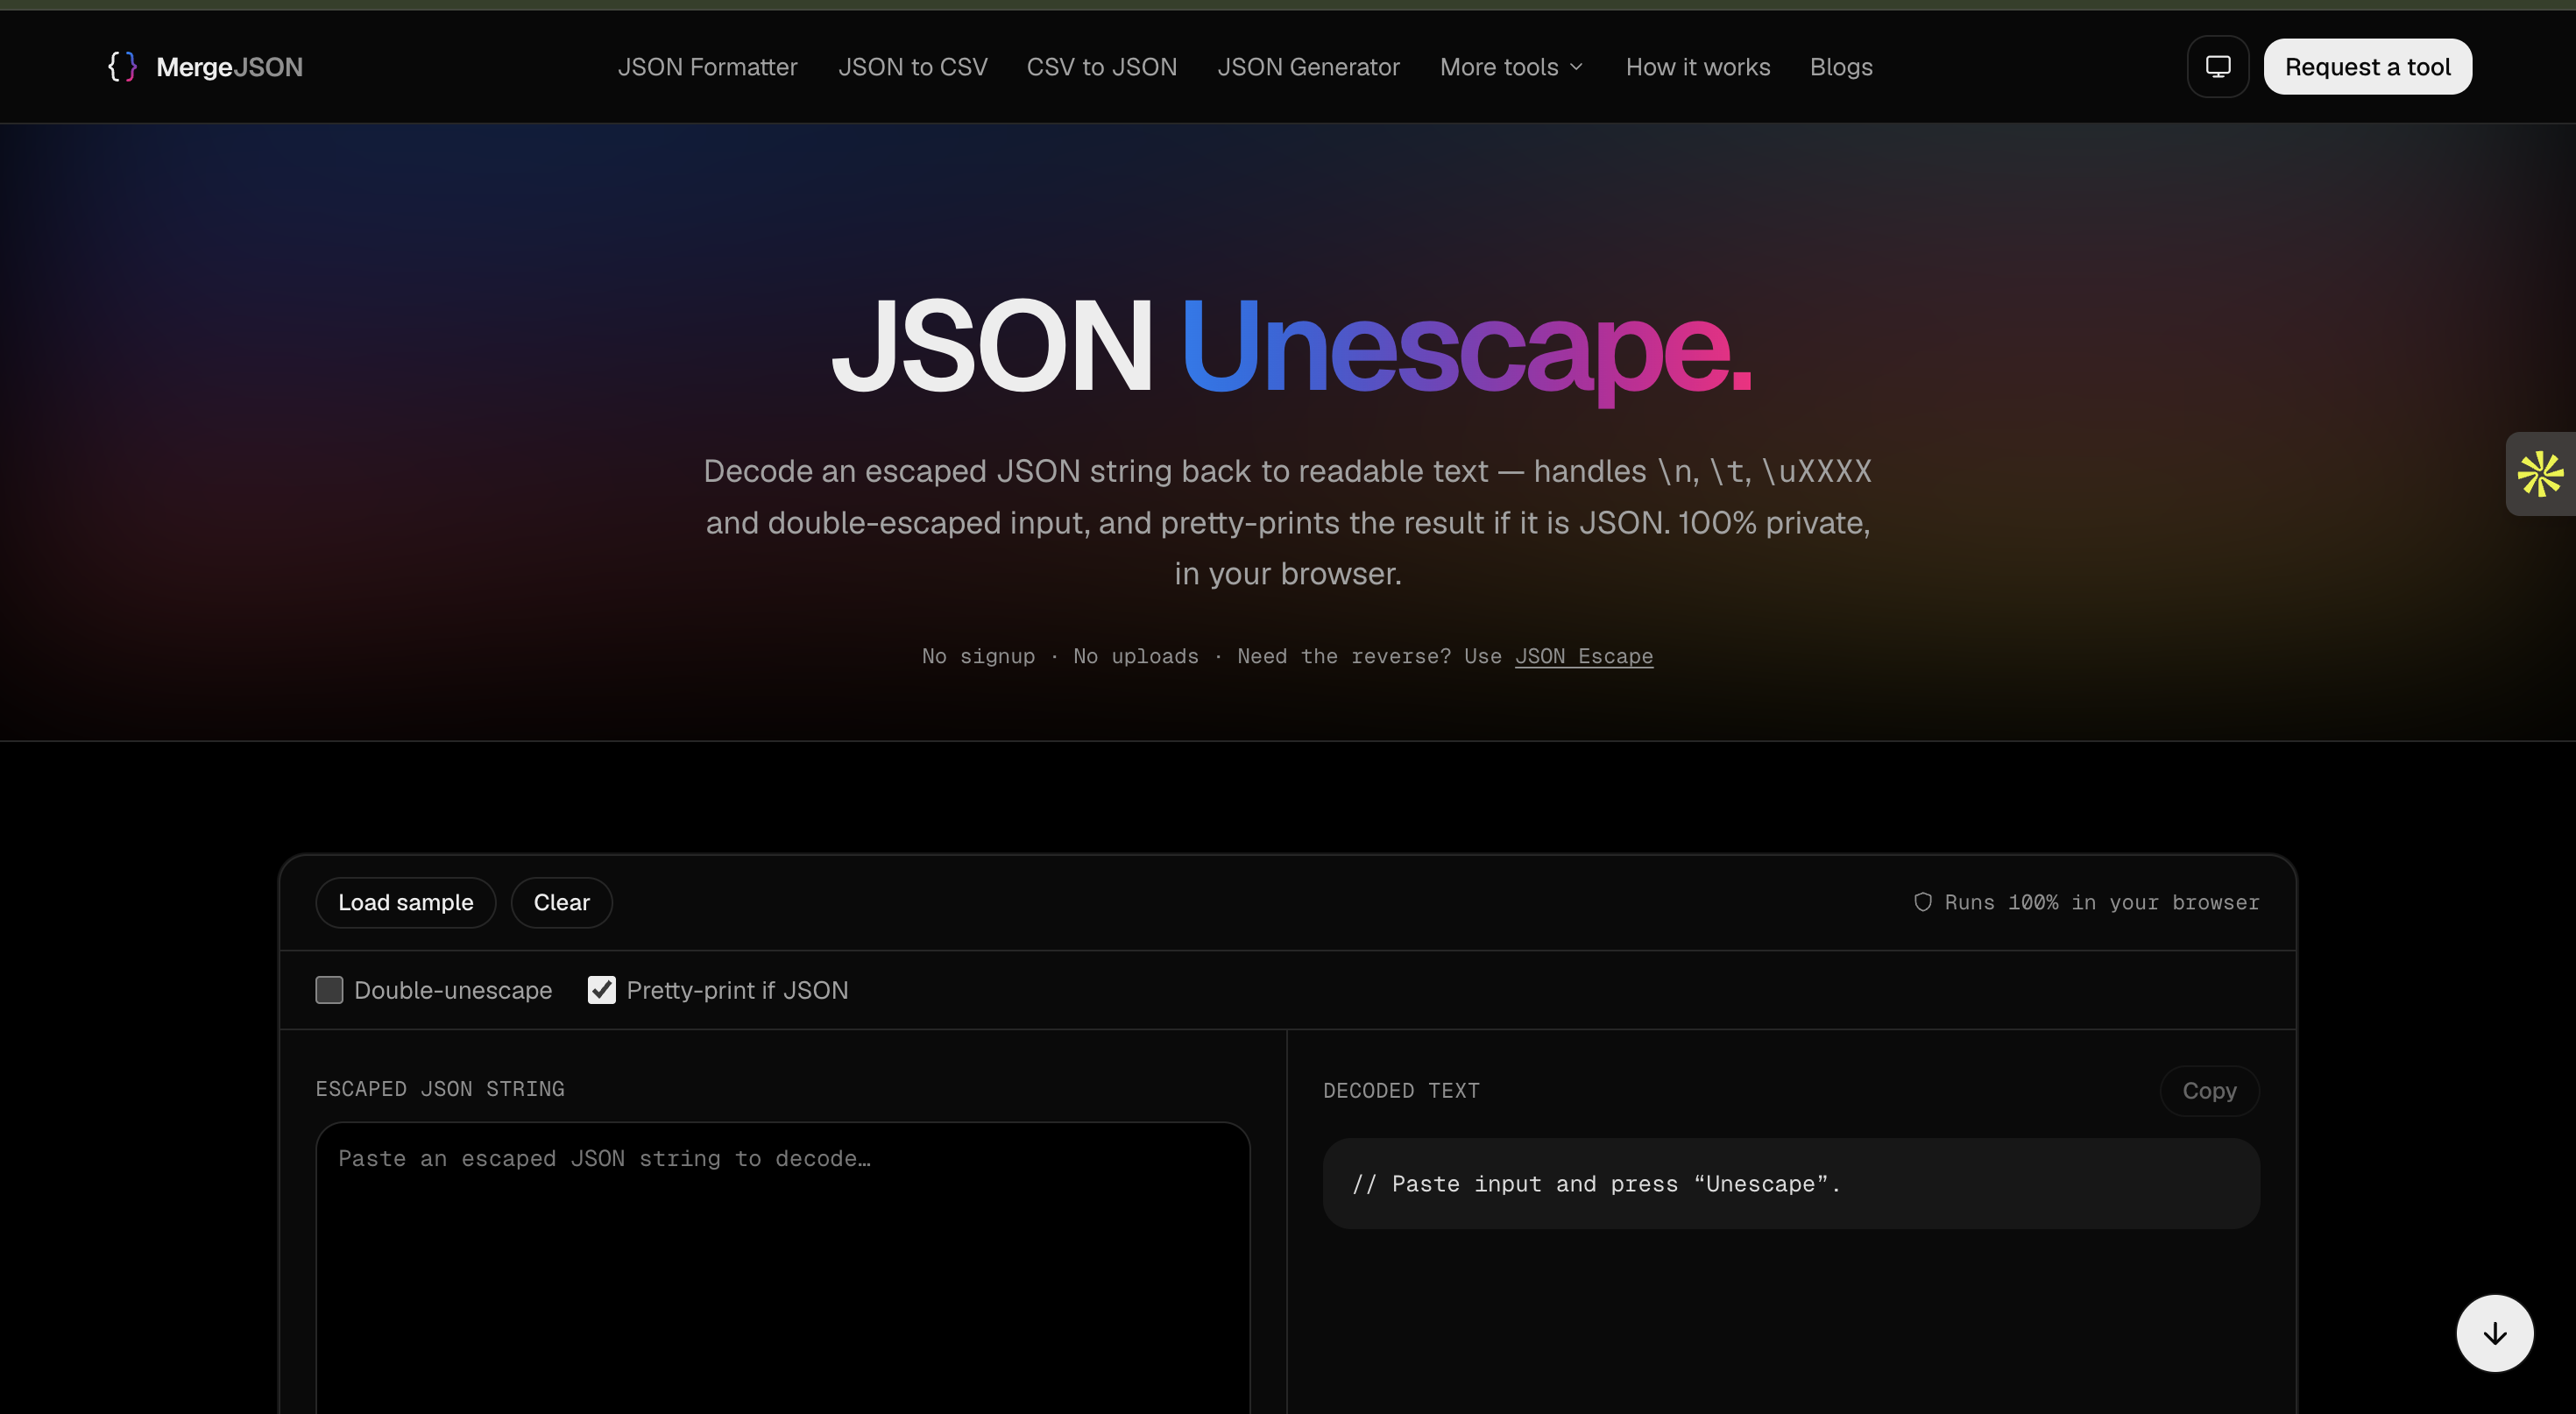Click 'Runs 100% in your browser' text
Screen dimensions: 2576x1414
[x=2101, y=902]
